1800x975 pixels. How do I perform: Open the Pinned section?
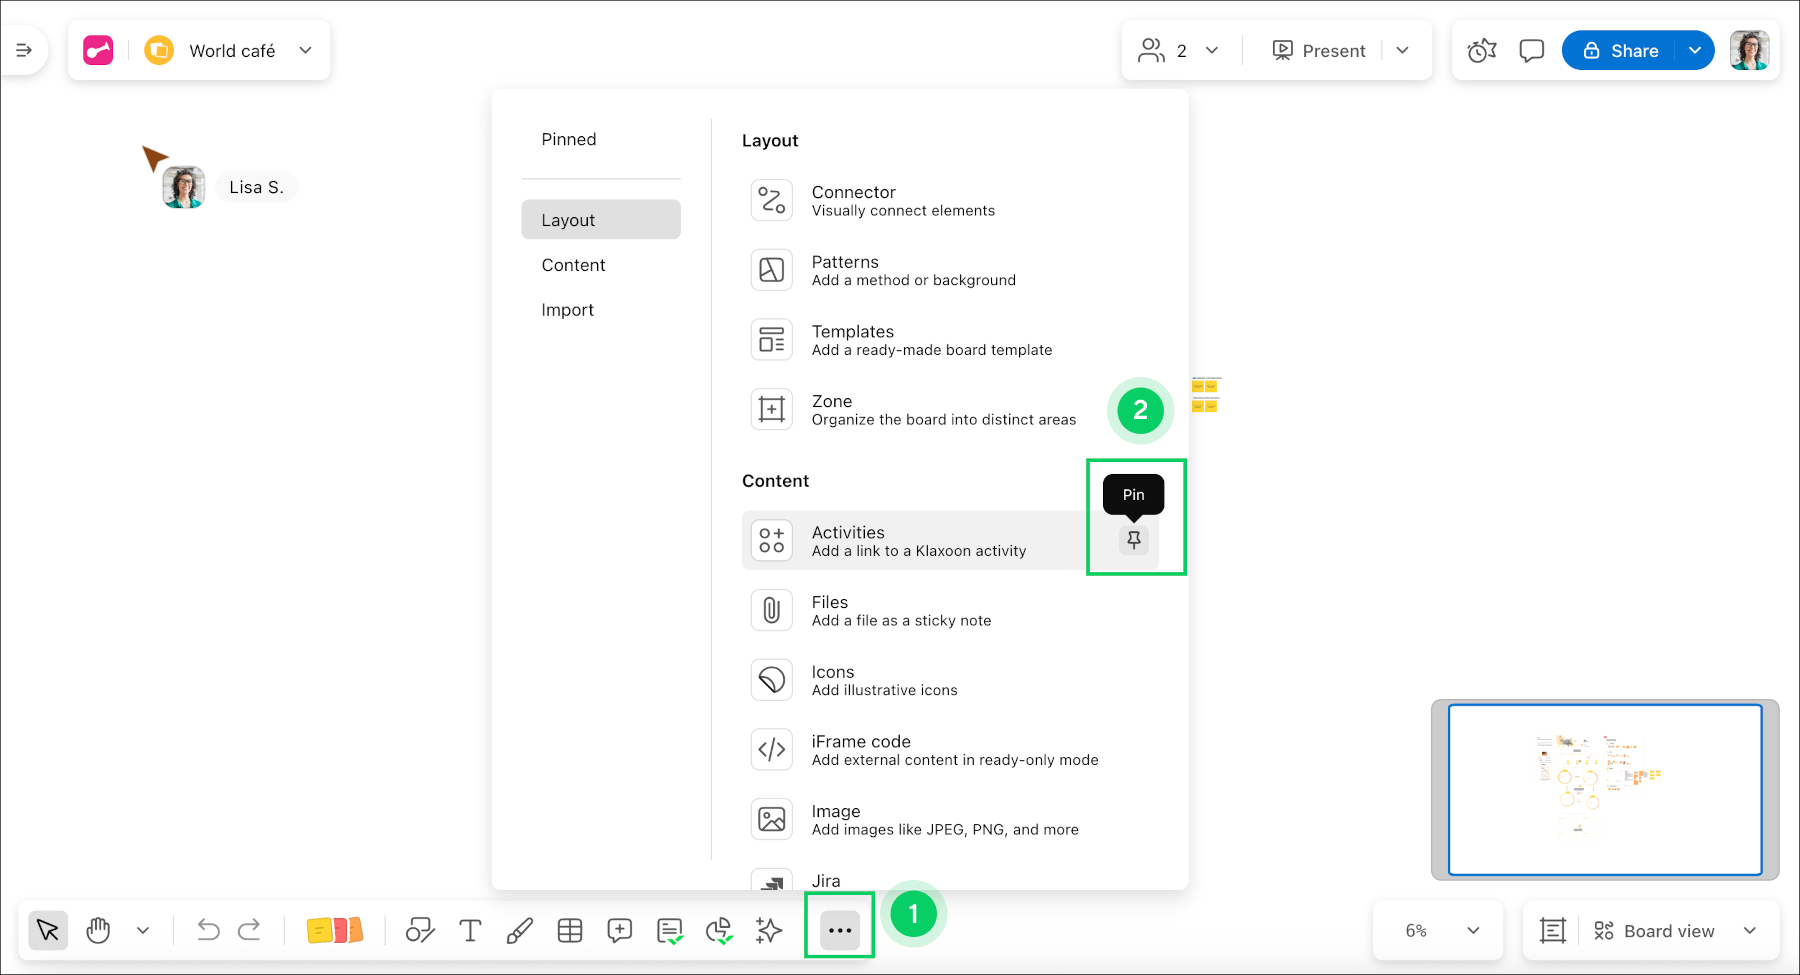tap(568, 139)
